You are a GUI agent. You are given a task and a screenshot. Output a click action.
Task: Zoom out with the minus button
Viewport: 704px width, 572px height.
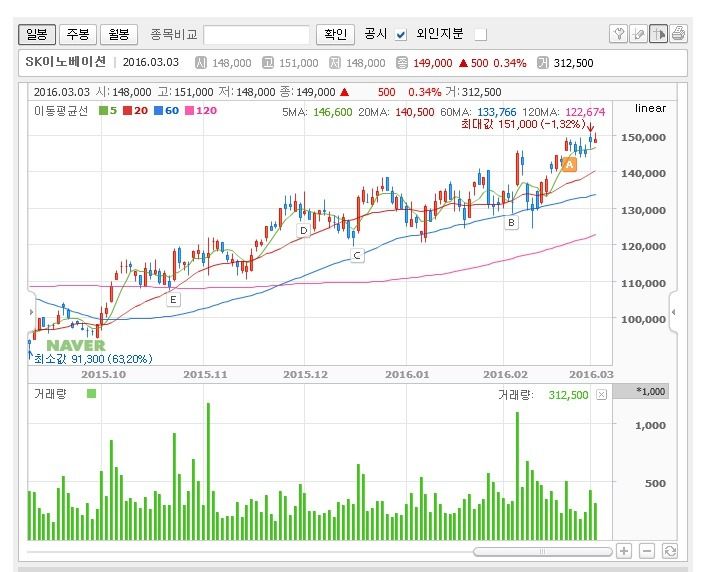click(647, 551)
